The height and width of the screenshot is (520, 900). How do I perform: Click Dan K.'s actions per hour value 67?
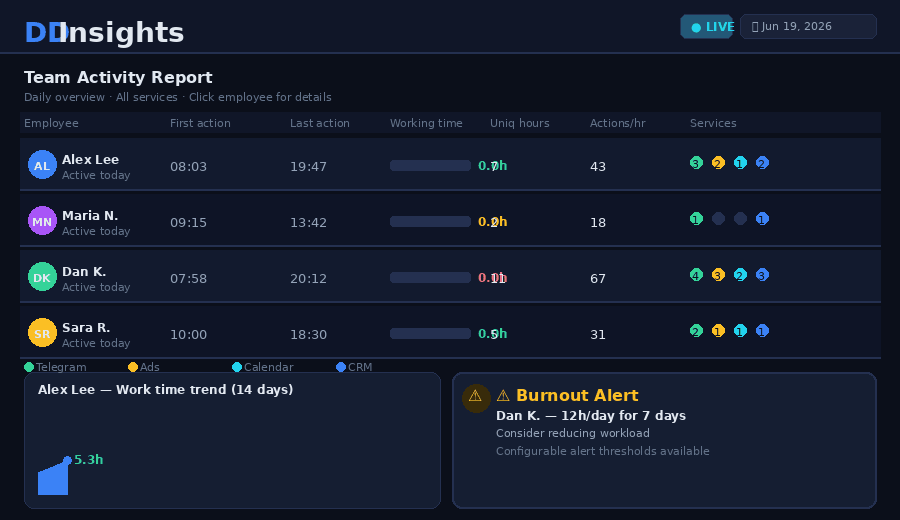(x=598, y=279)
